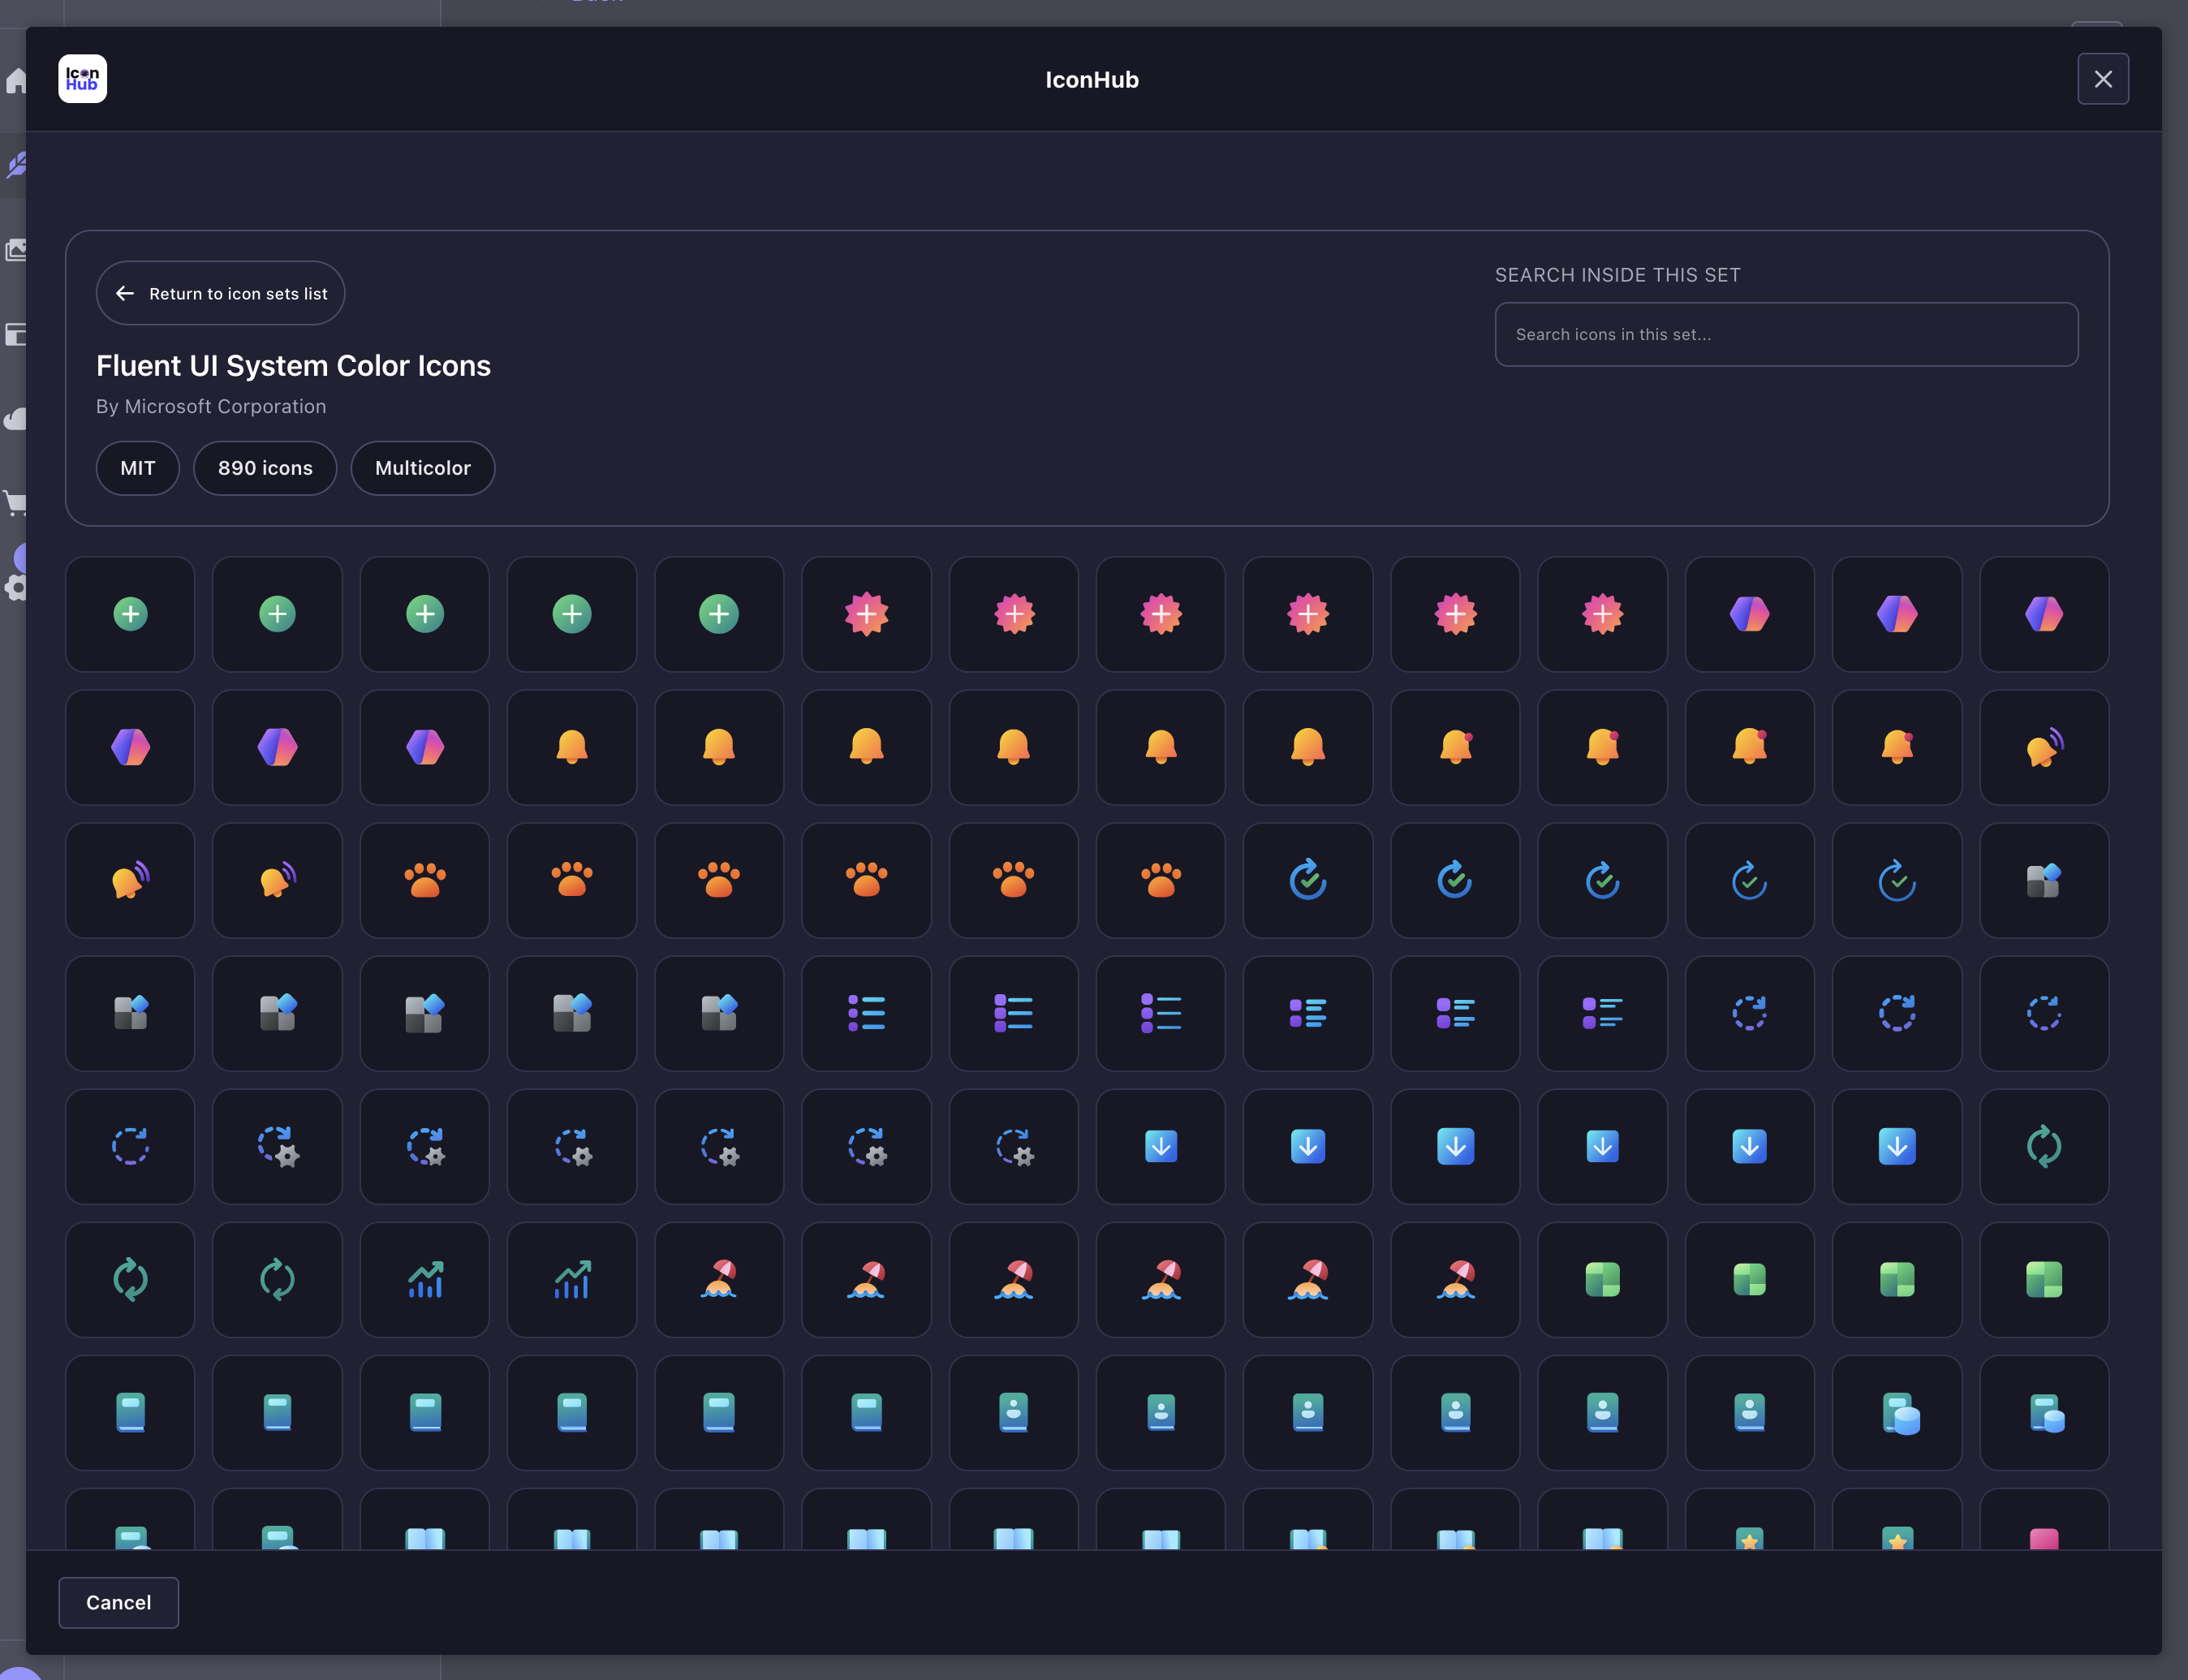Select the apps icon beside the clockwise checkmark icons
Viewport: 2188px width, 1680px height.
[x=2044, y=880]
